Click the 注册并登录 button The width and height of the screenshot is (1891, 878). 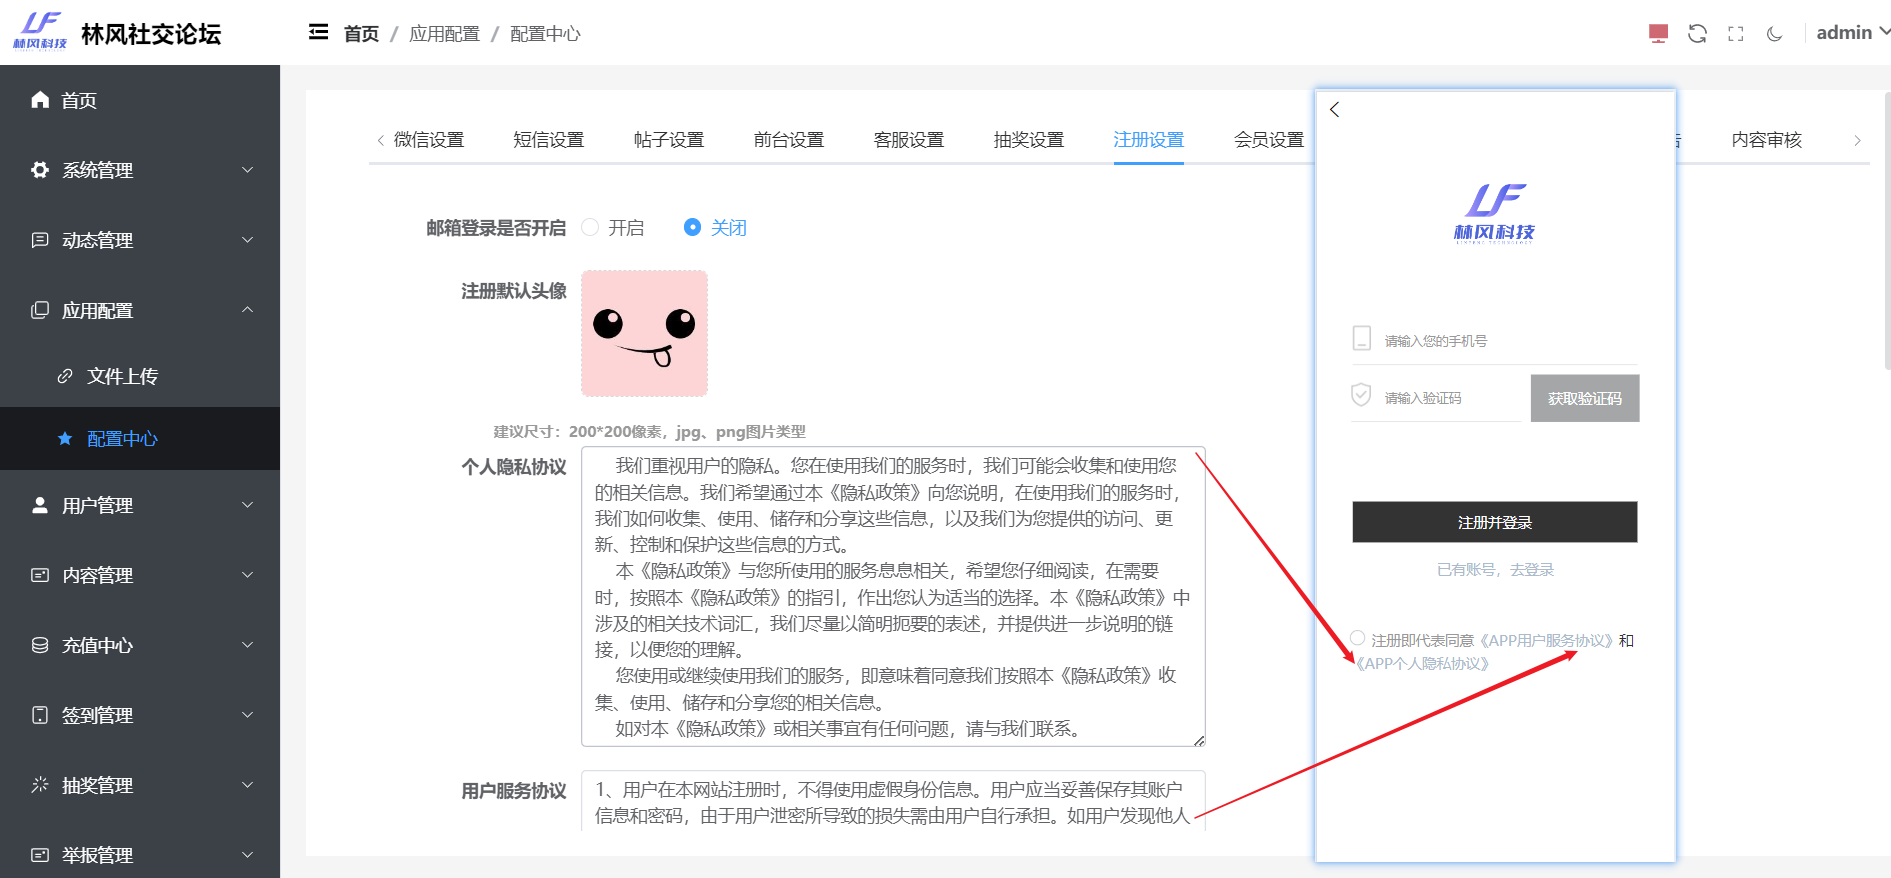click(x=1495, y=522)
